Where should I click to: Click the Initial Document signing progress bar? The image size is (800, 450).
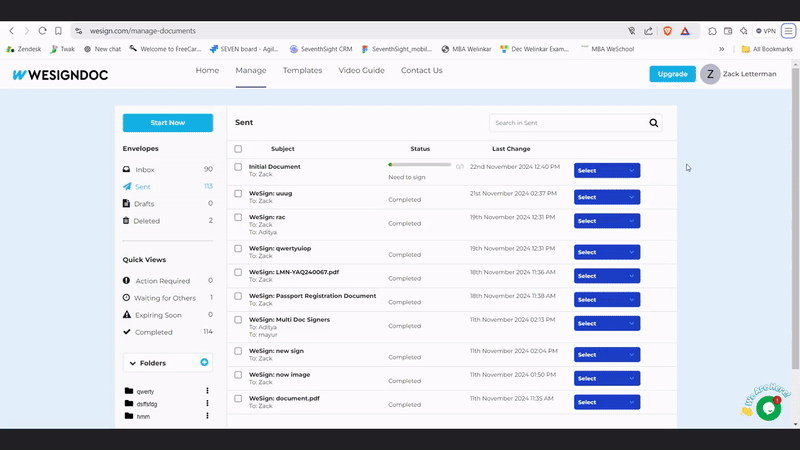tap(419, 165)
